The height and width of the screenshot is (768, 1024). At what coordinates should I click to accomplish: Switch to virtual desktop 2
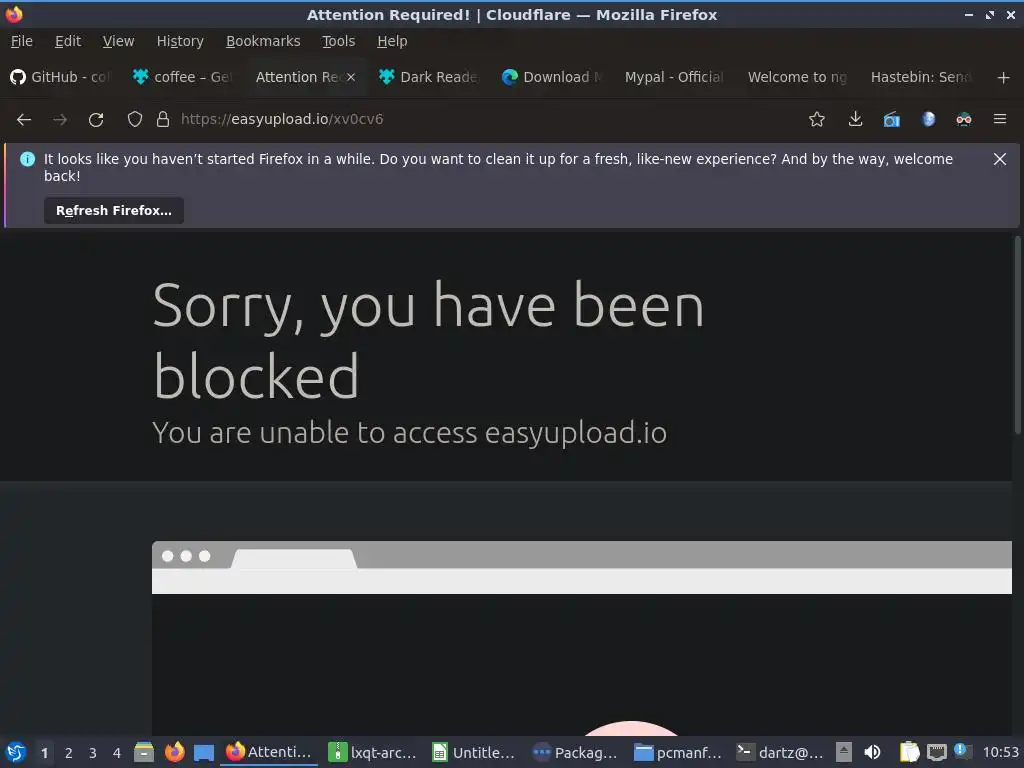[69, 753]
